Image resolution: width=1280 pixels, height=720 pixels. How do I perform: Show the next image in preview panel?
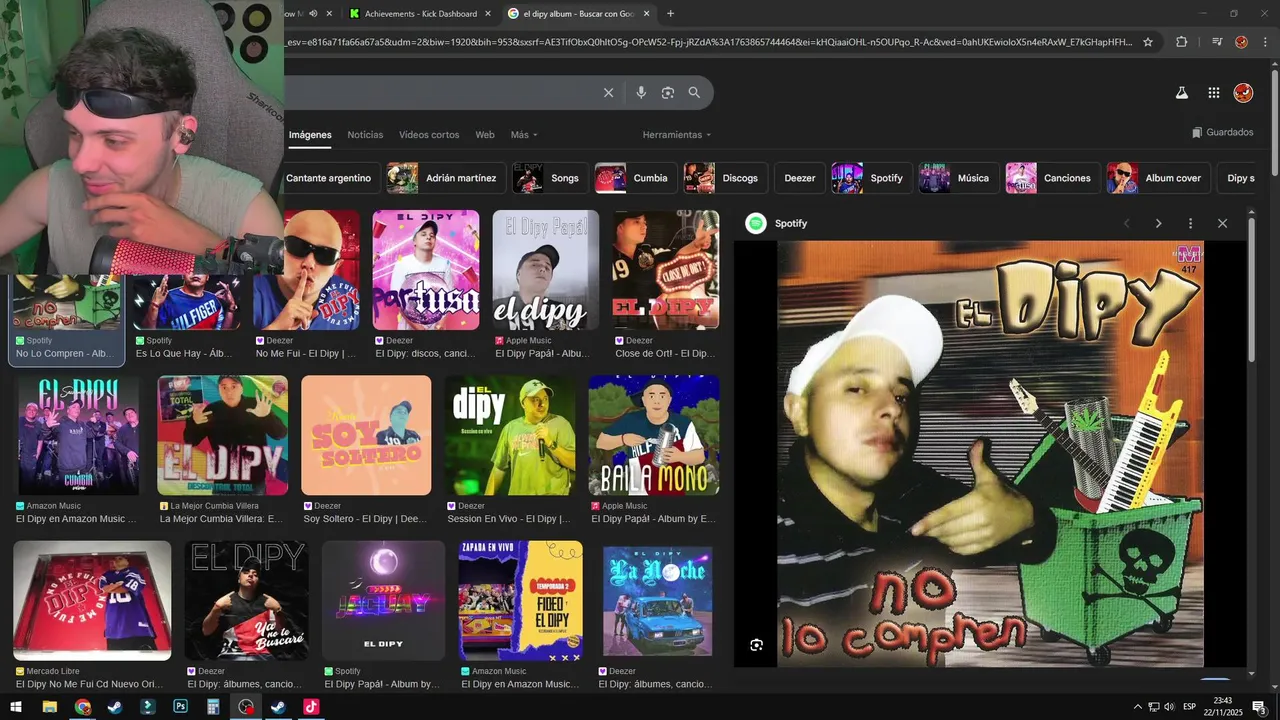[1159, 224]
